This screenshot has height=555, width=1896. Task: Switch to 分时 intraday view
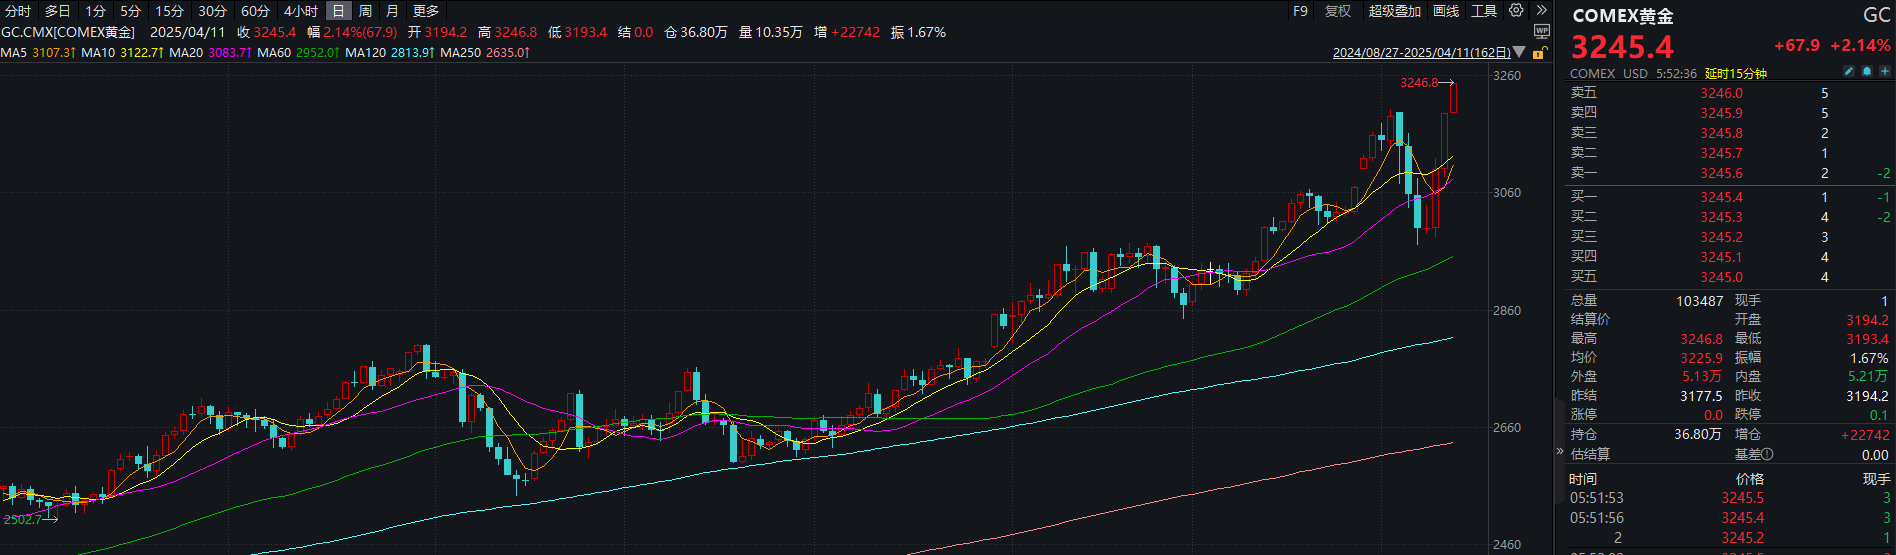pyautogui.click(x=18, y=11)
